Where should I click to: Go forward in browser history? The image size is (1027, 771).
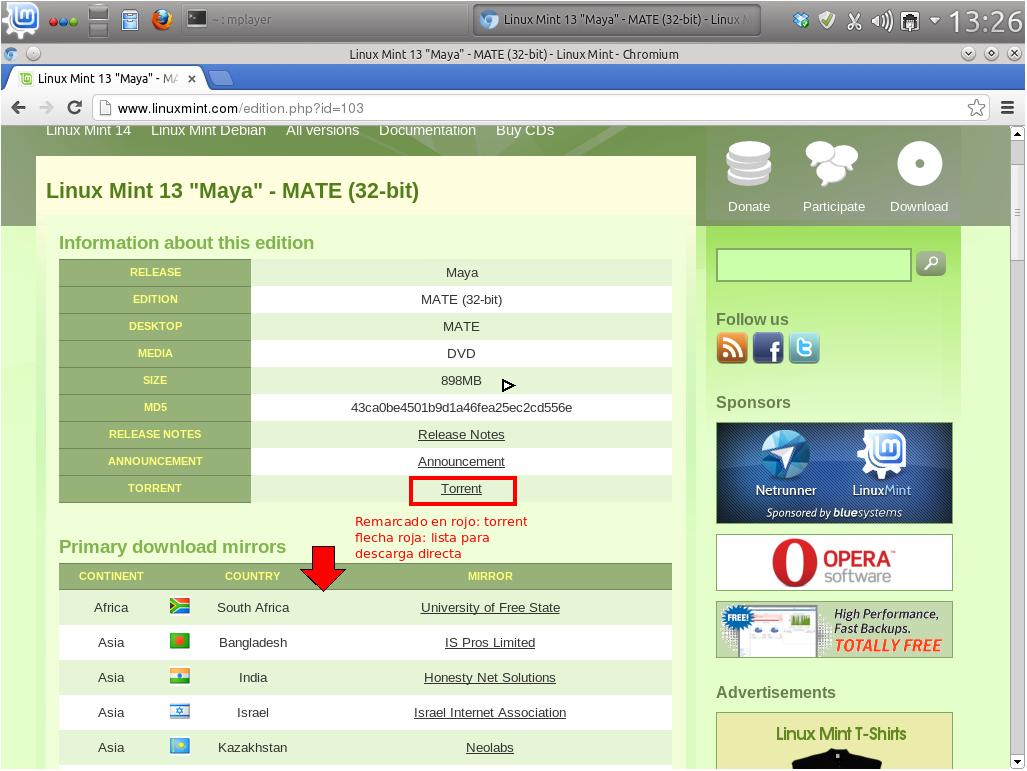[x=47, y=107]
